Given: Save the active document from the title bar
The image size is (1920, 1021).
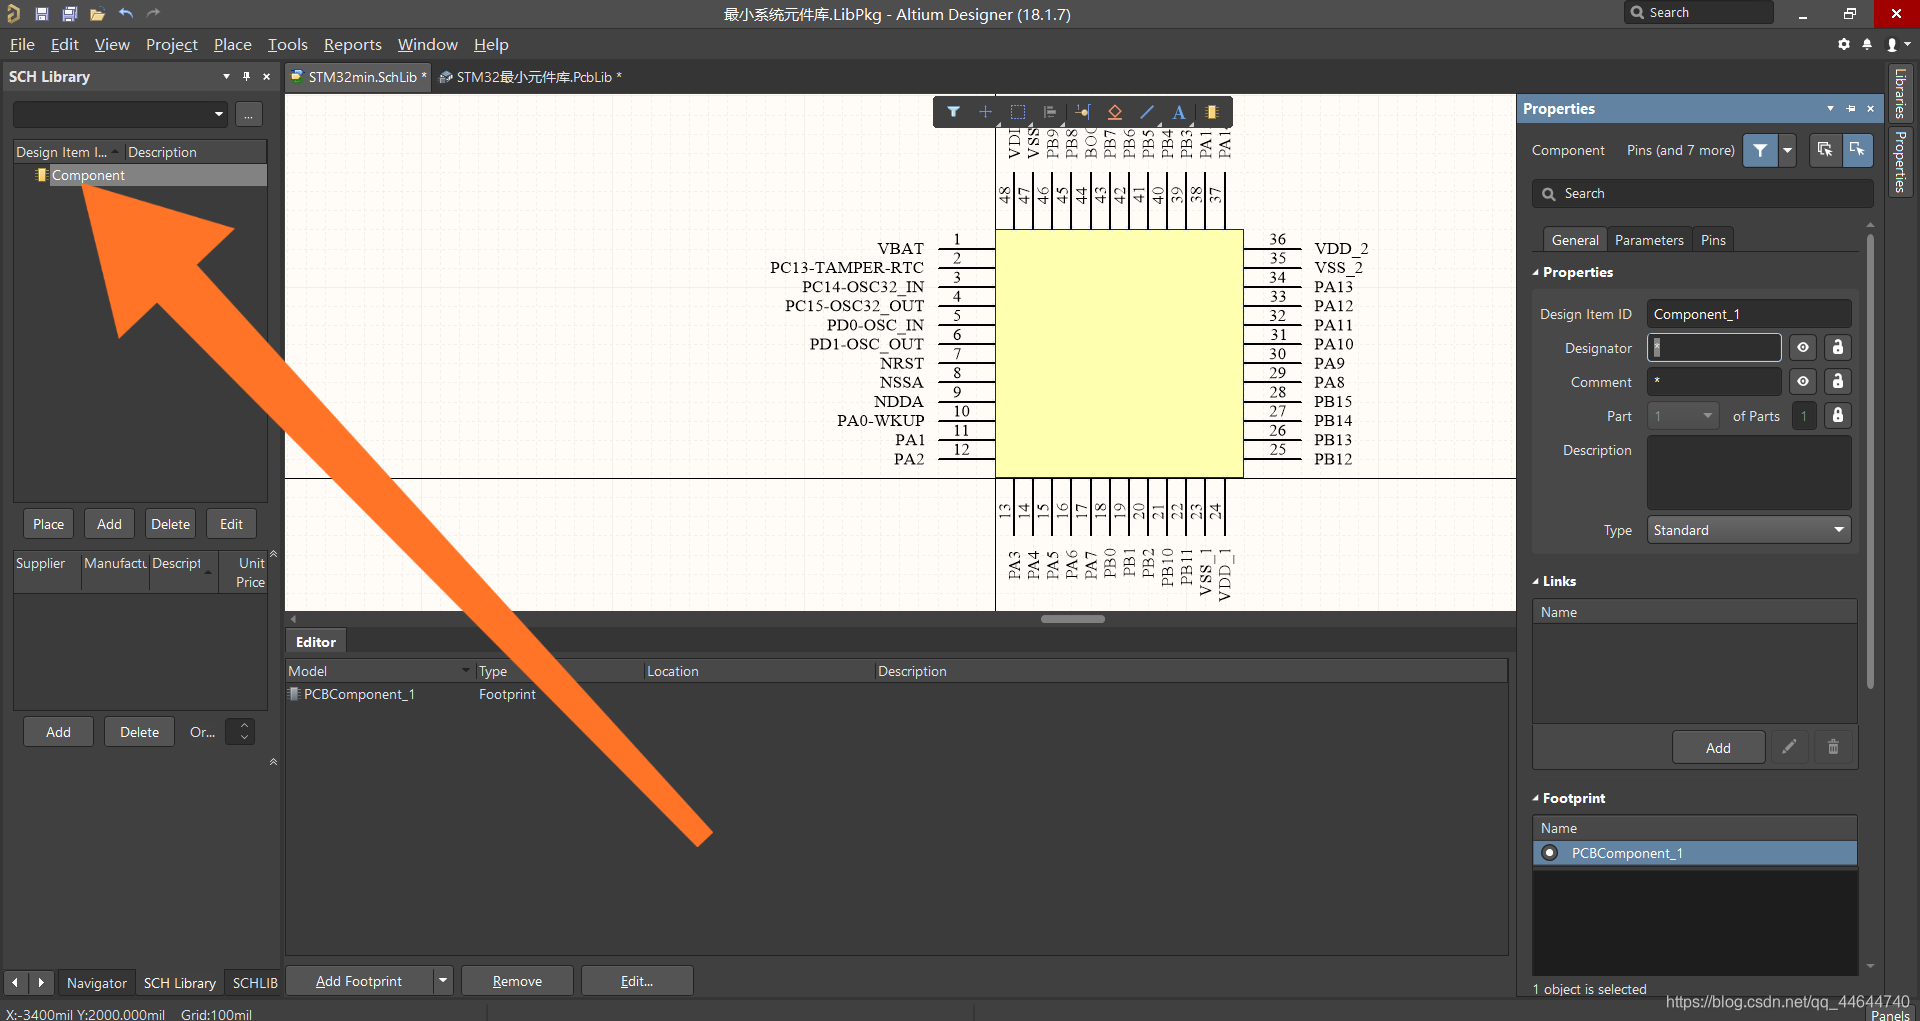Looking at the screenshot, I should [x=42, y=14].
